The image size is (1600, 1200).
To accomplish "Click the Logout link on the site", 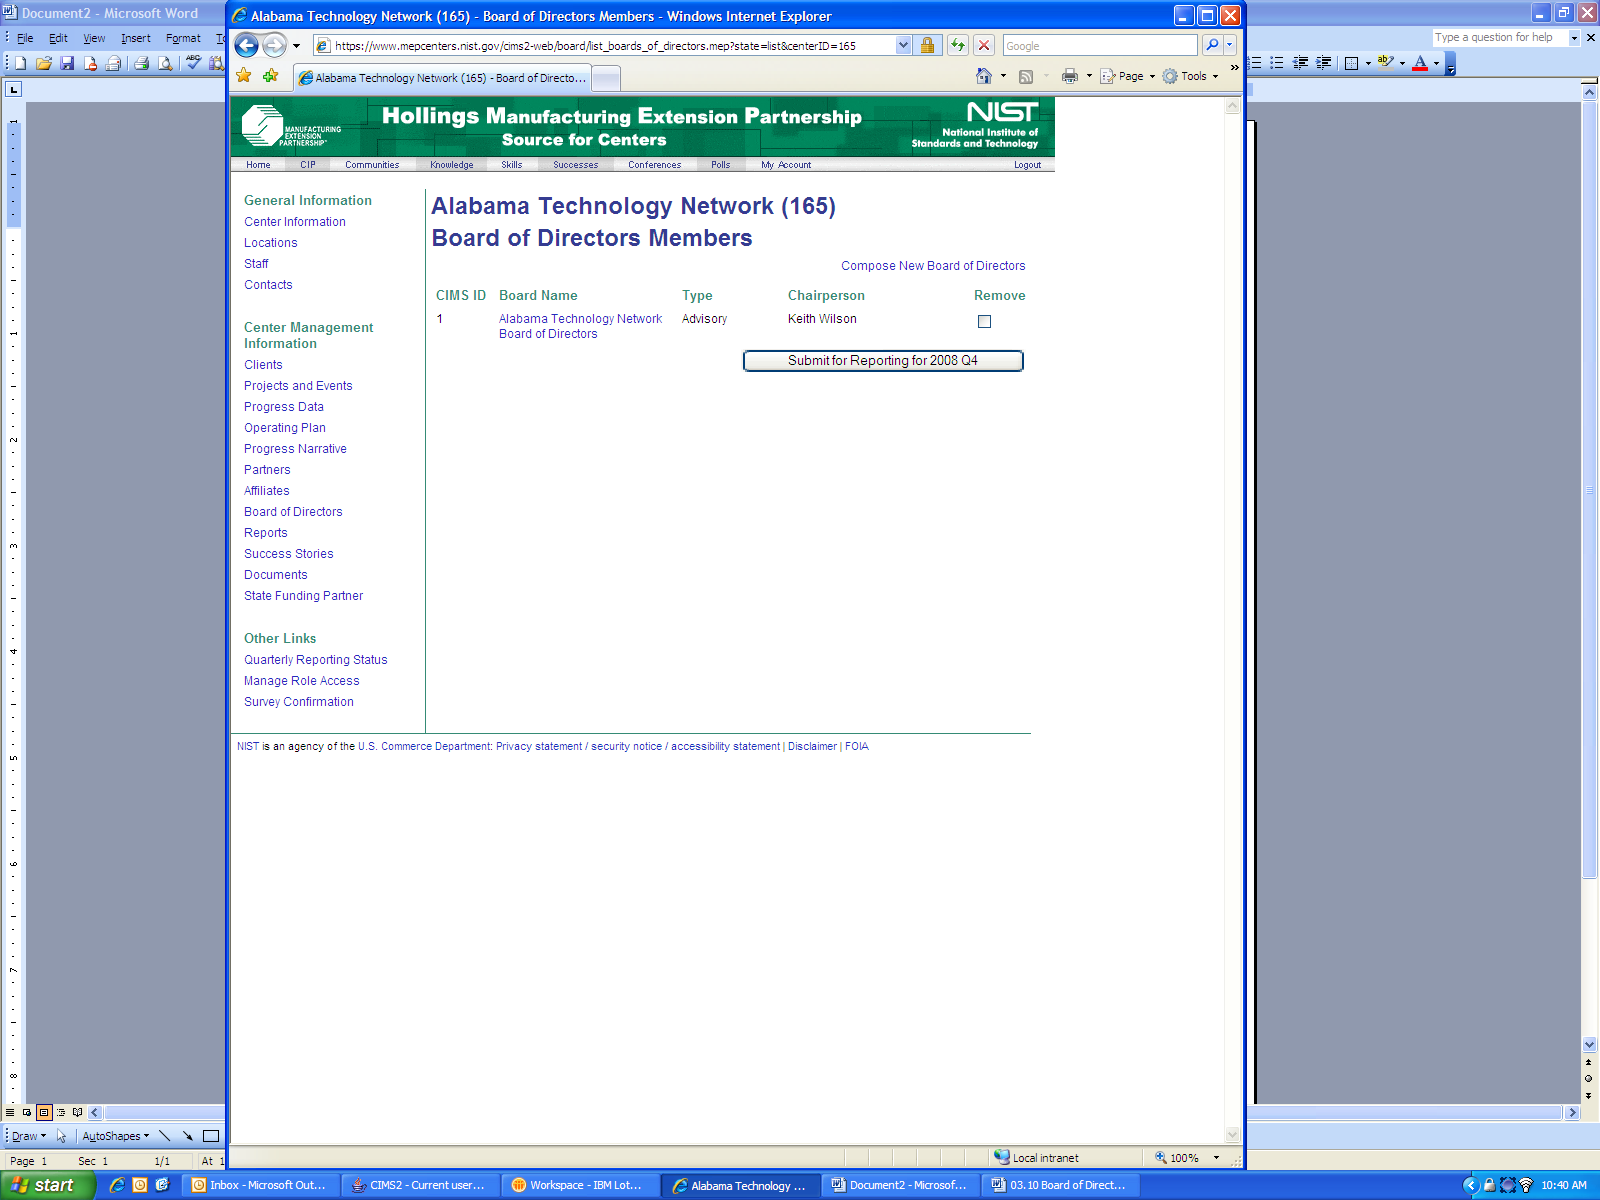I will (1027, 165).
